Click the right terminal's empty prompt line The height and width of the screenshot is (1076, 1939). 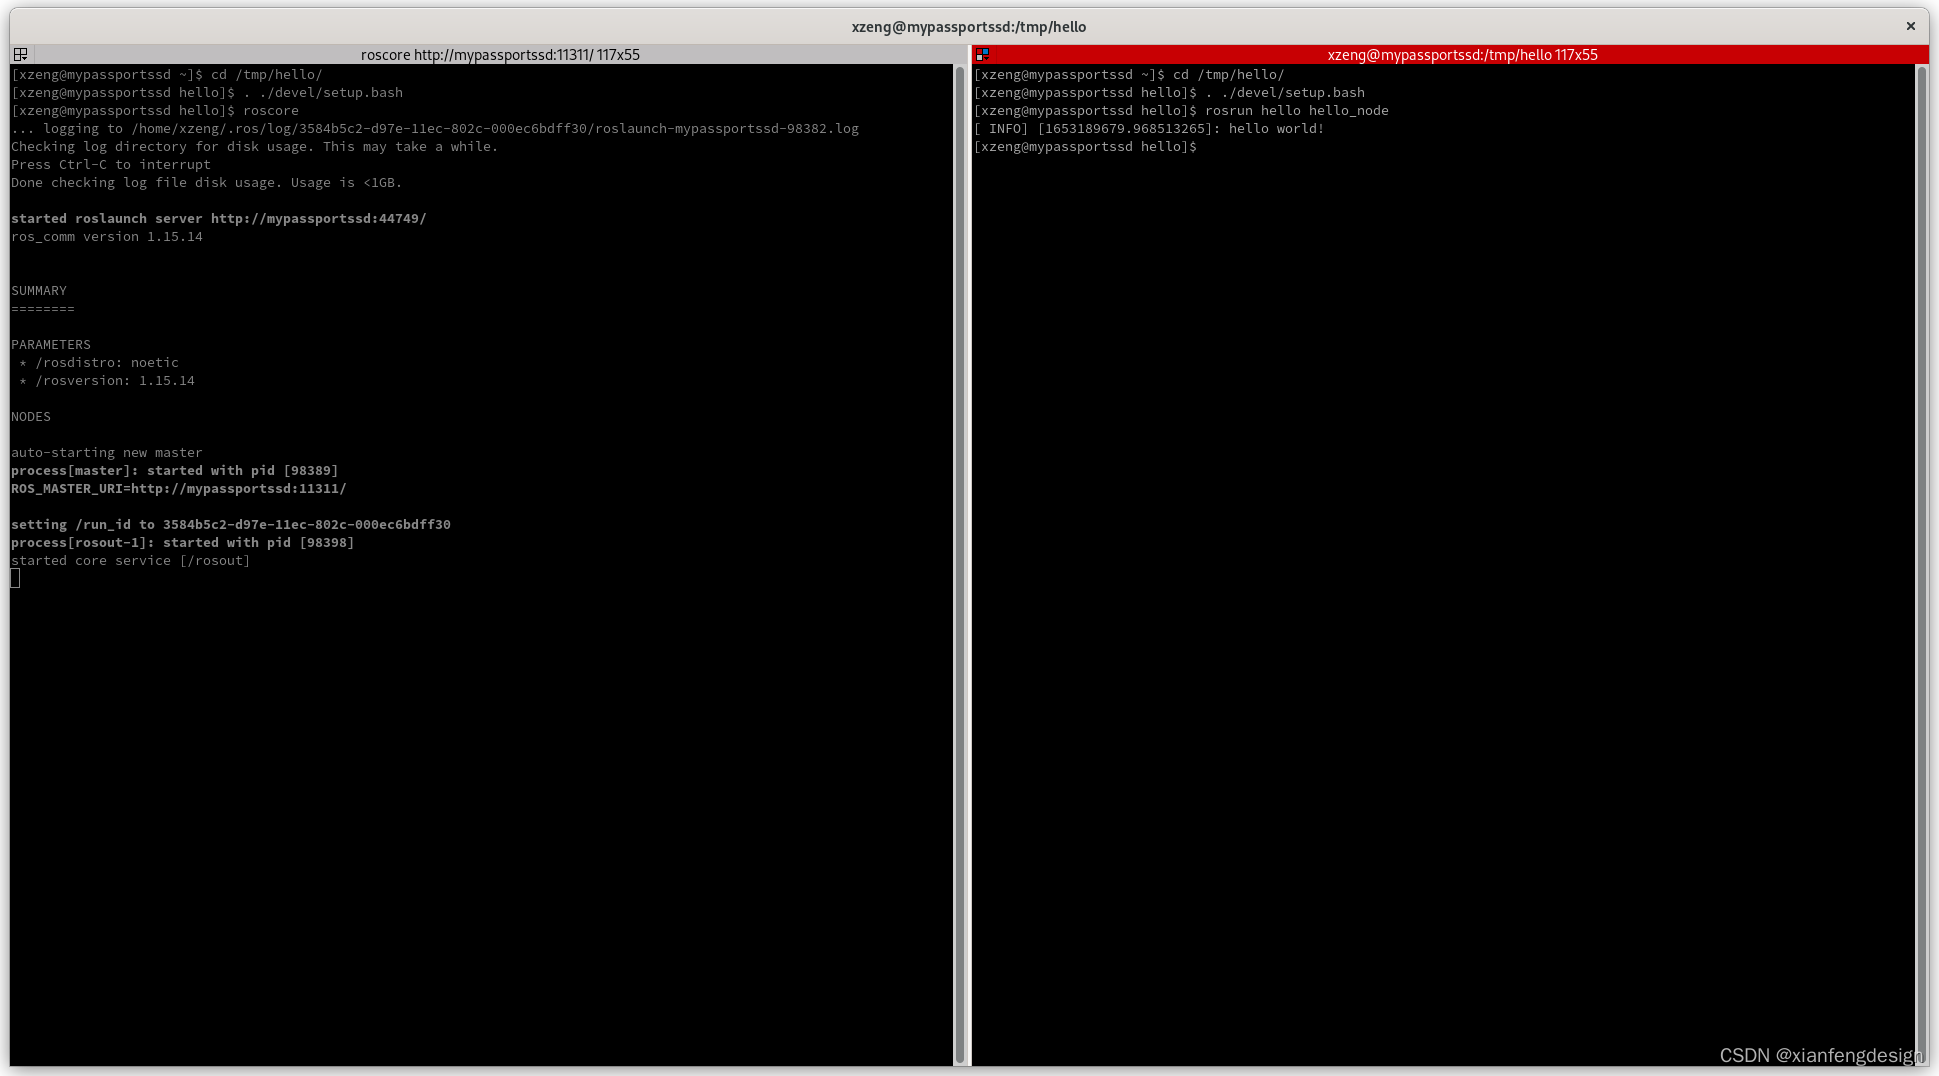coord(1085,147)
